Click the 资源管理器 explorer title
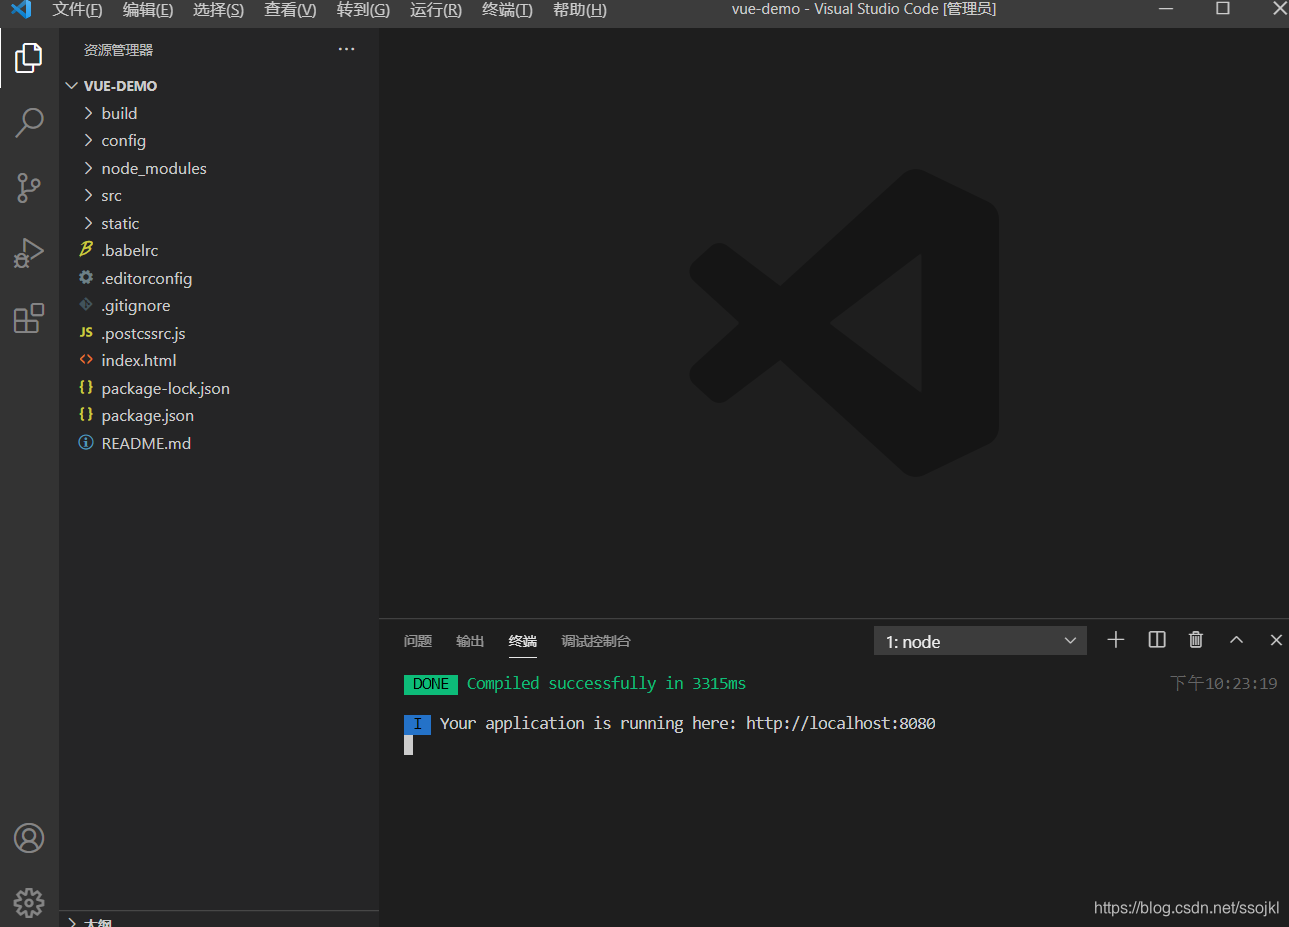1289x927 pixels. (x=118, y=50)
